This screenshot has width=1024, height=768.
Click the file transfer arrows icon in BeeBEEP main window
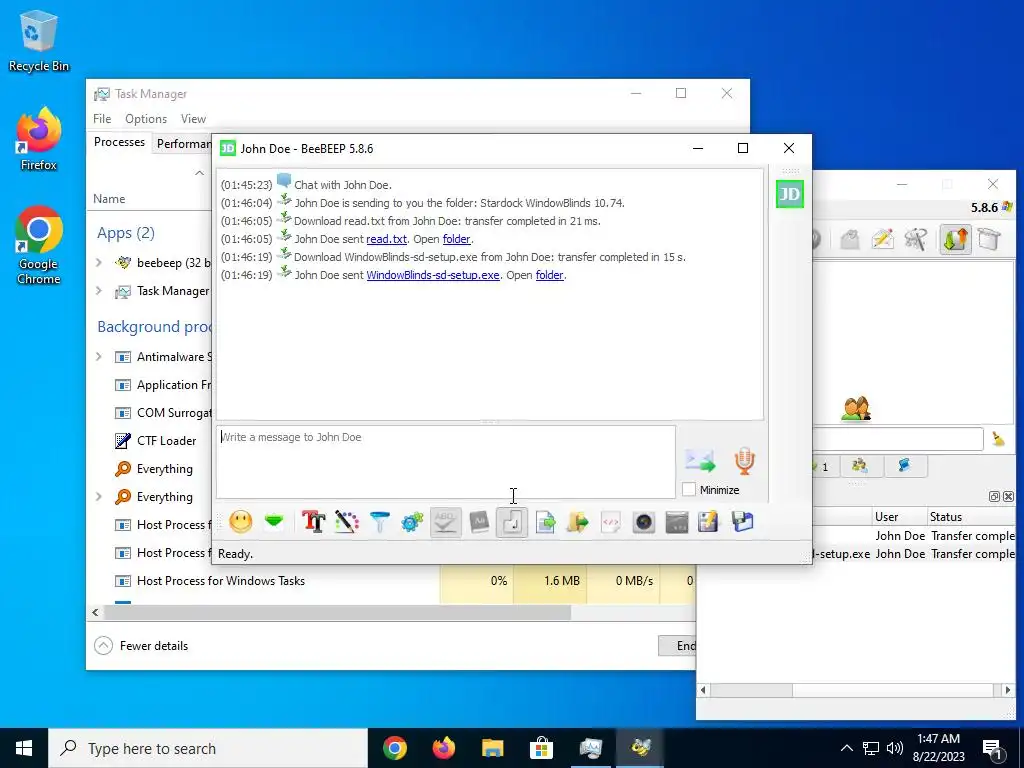(955, 239)
